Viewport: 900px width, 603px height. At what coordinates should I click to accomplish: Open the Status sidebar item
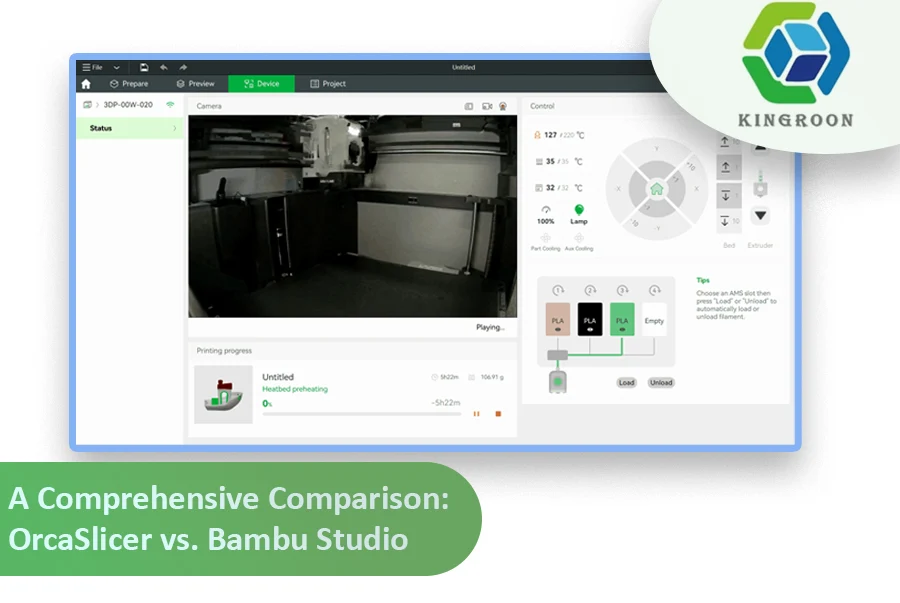point(130,128)
